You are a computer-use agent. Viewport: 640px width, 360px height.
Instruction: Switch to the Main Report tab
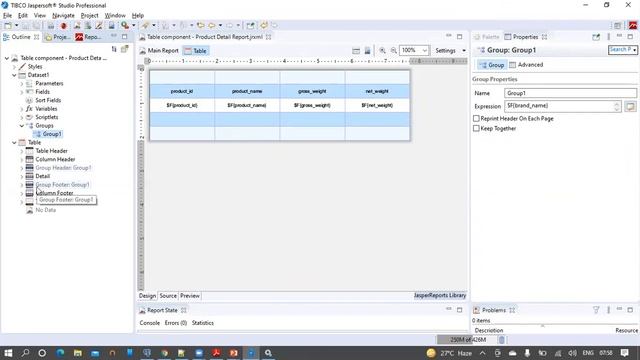[159, 51]
